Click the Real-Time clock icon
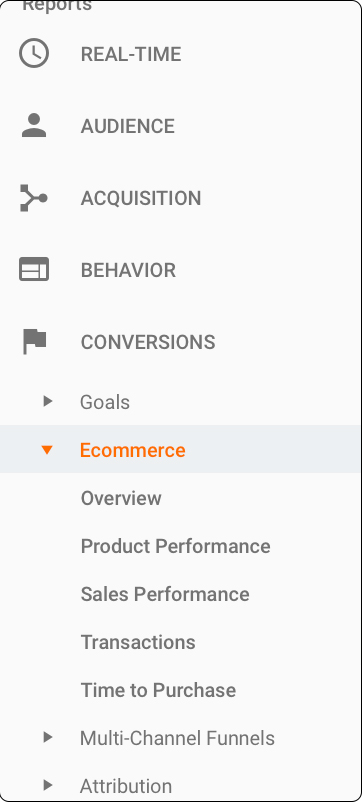The width and height of the screenshot is (362, 802). (34, 54)
